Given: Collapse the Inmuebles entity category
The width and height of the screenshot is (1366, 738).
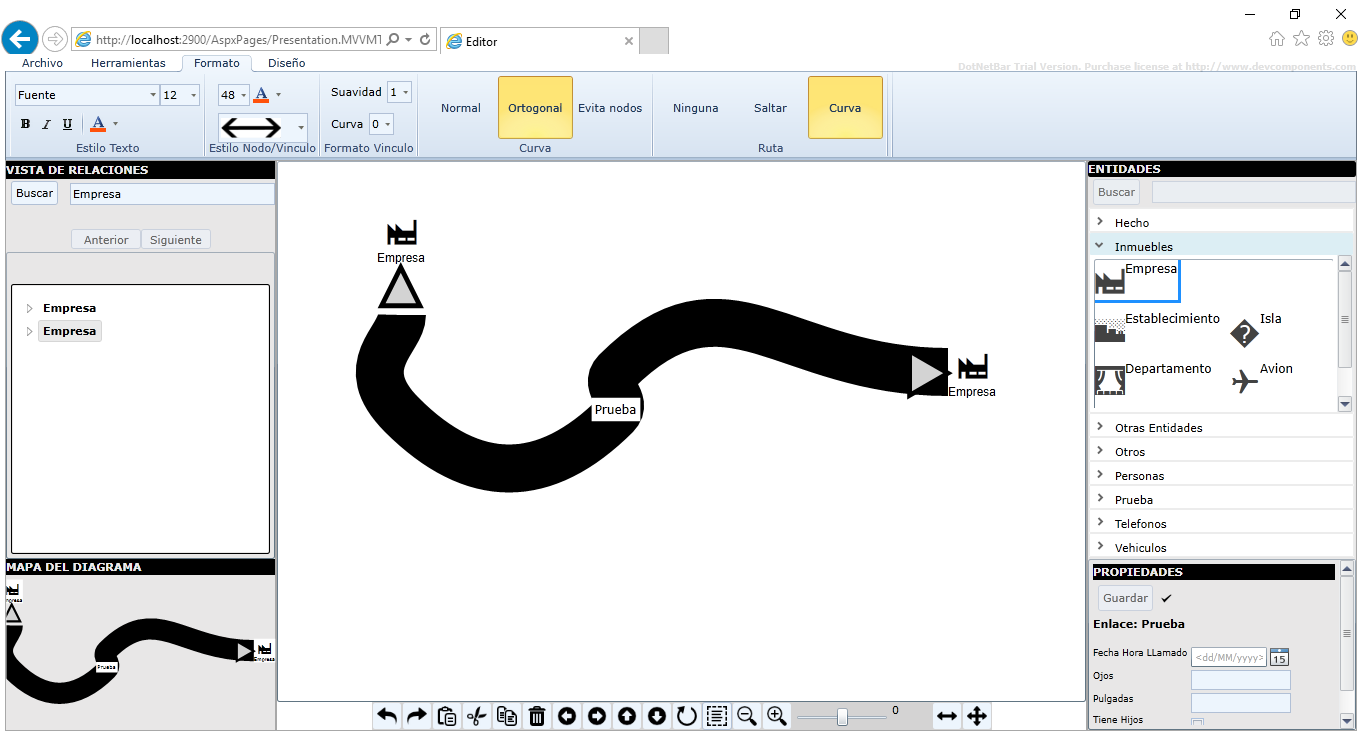Looking at the screenshot, I should coord(1100,246).
